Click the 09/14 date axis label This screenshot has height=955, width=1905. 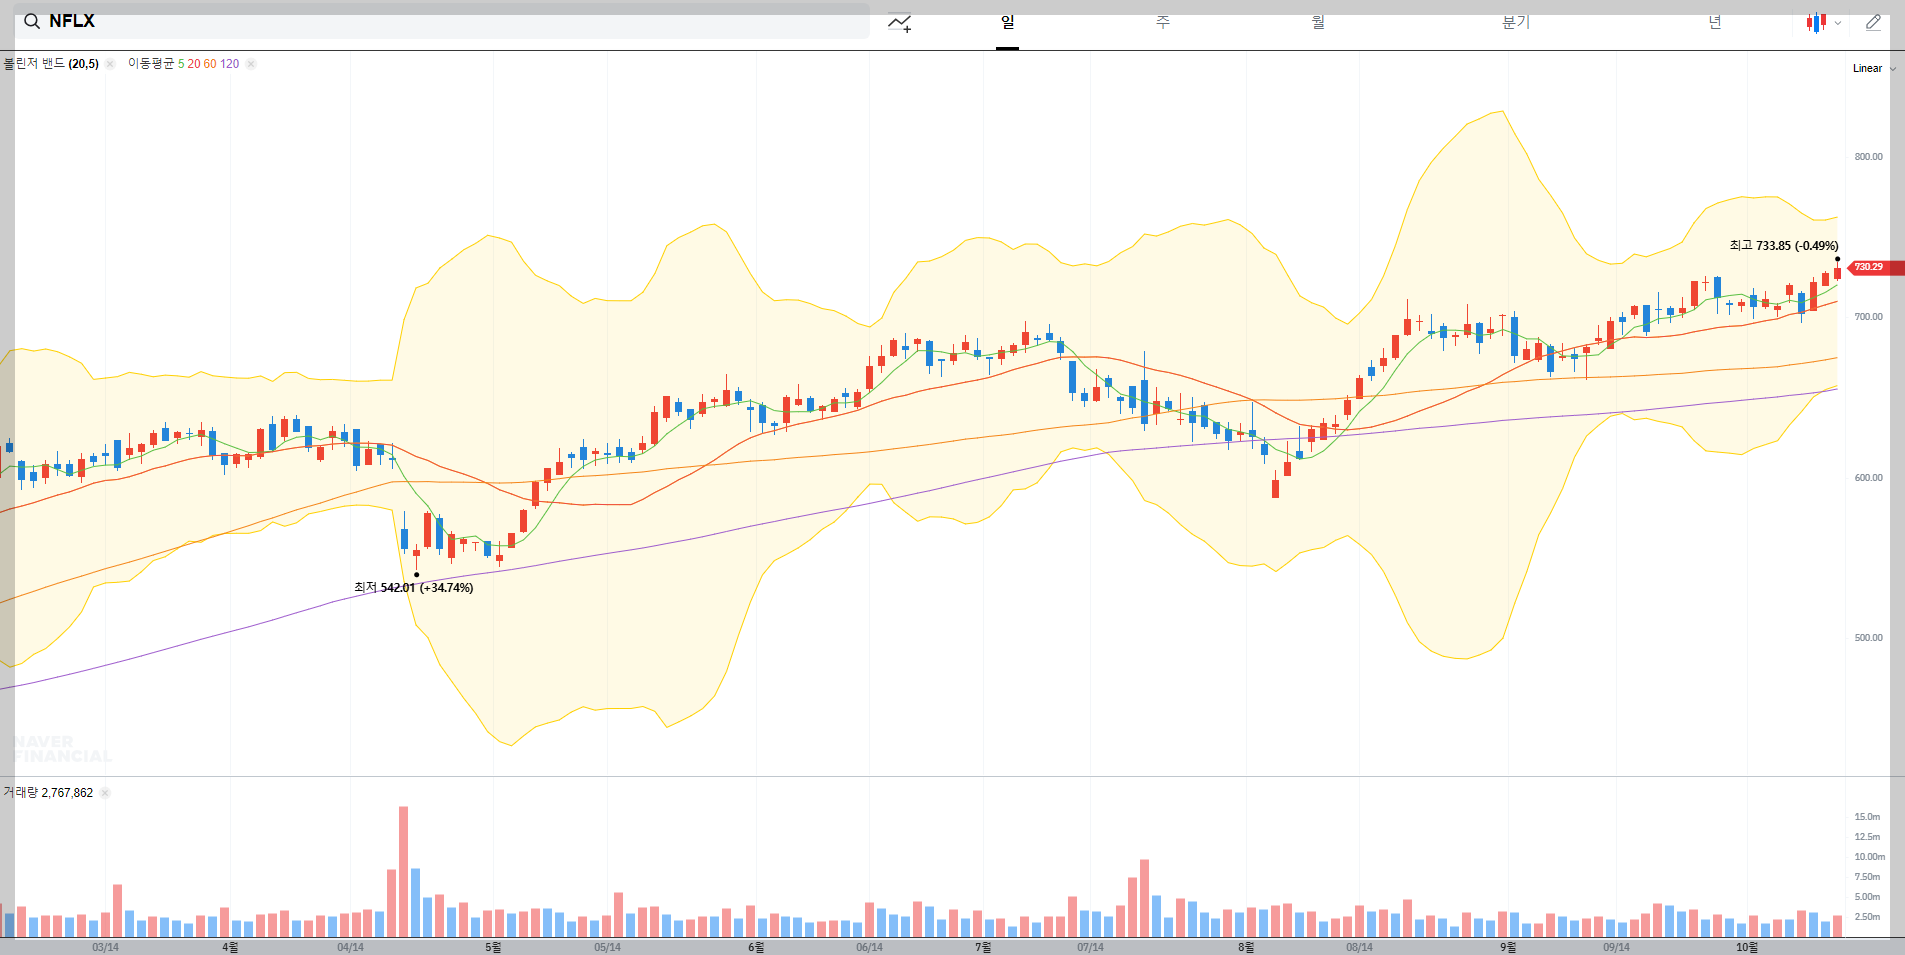(1616, 947)
